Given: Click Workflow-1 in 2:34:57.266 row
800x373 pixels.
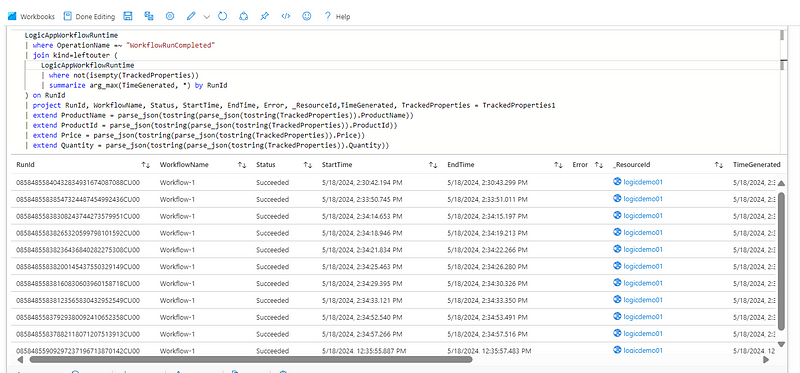Looking at the screenshot, I should pos(177,334).
